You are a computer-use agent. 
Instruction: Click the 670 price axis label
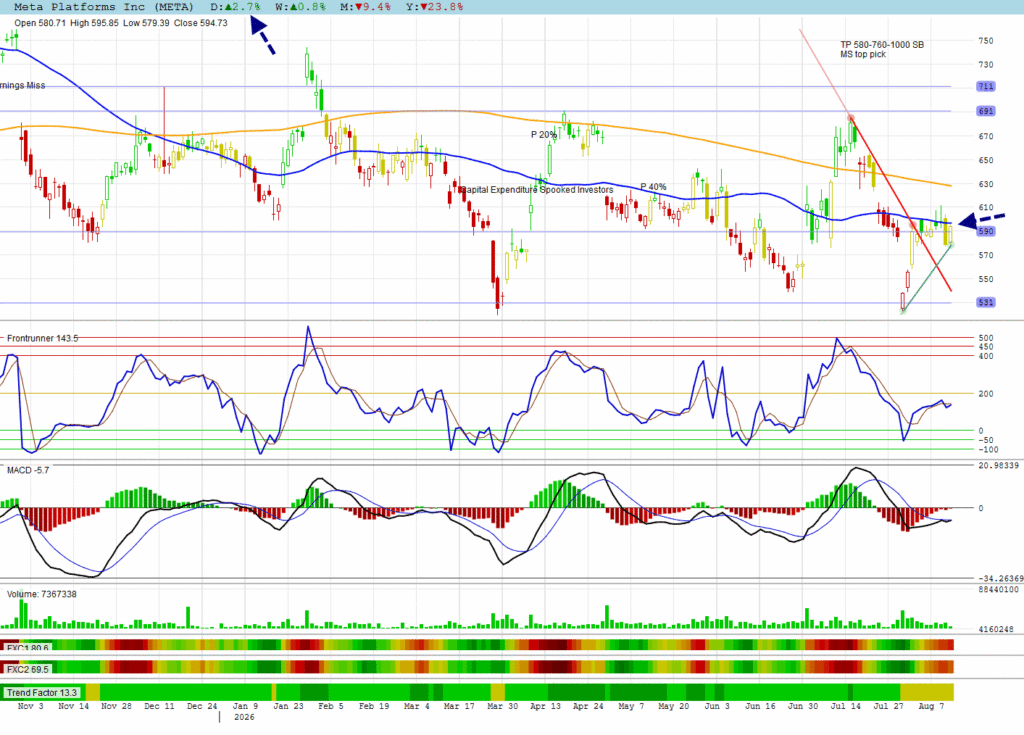(x=985, y=137)
